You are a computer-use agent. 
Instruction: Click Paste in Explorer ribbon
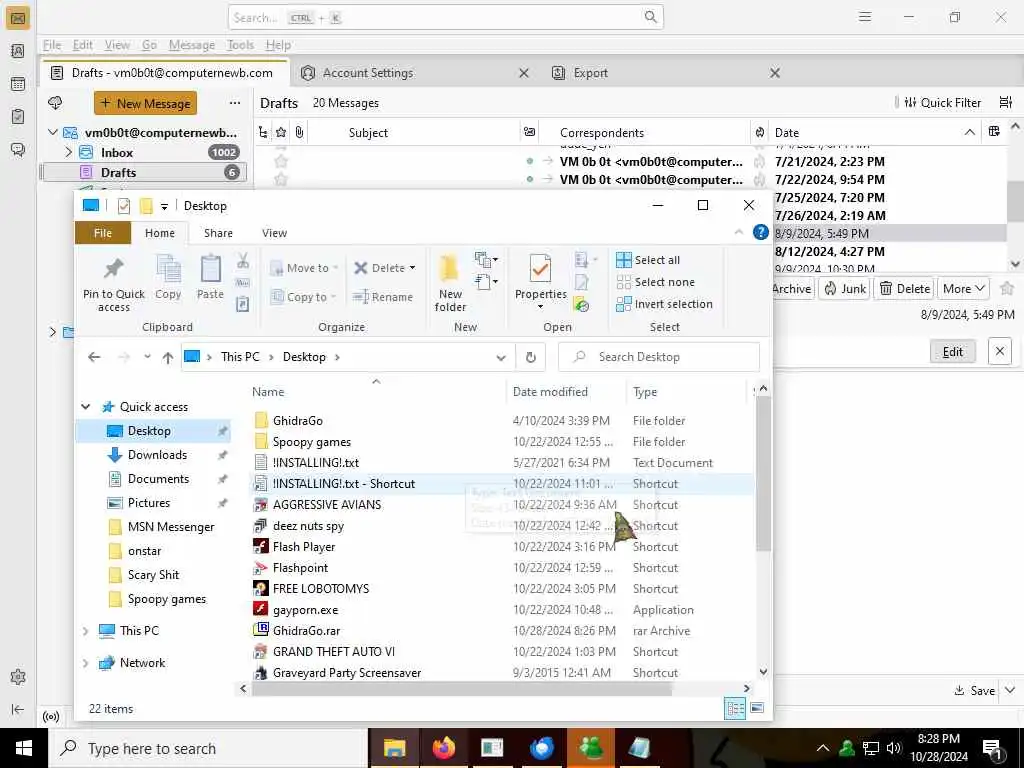tap(210, 278)
